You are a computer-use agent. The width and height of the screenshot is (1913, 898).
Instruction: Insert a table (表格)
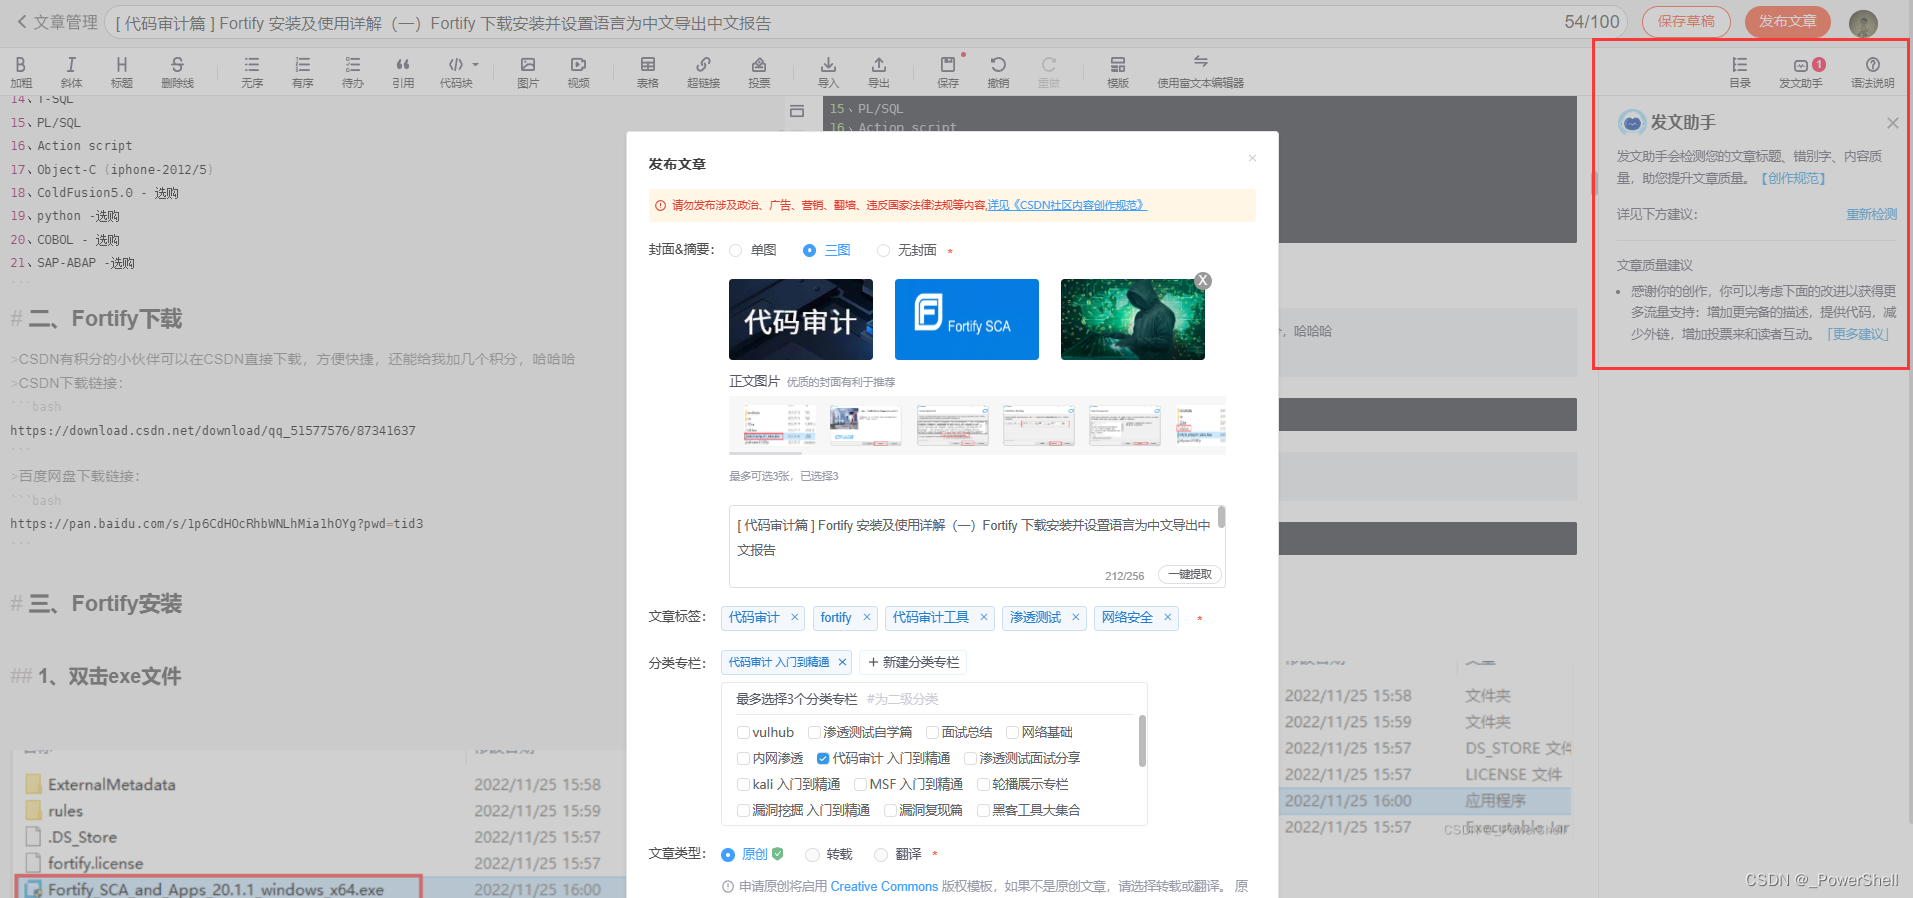648,72
